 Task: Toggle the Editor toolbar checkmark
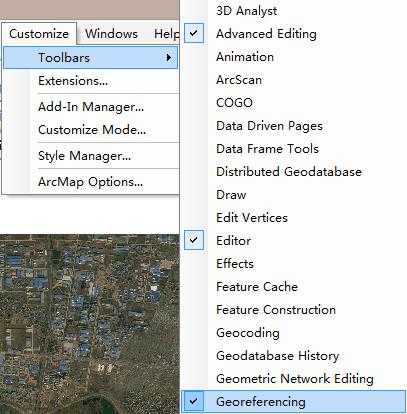(194, 240)
